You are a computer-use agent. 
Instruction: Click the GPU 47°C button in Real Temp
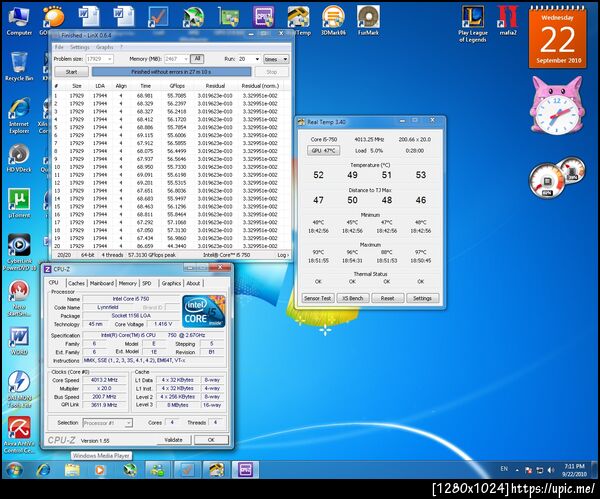tap(323, 150)
